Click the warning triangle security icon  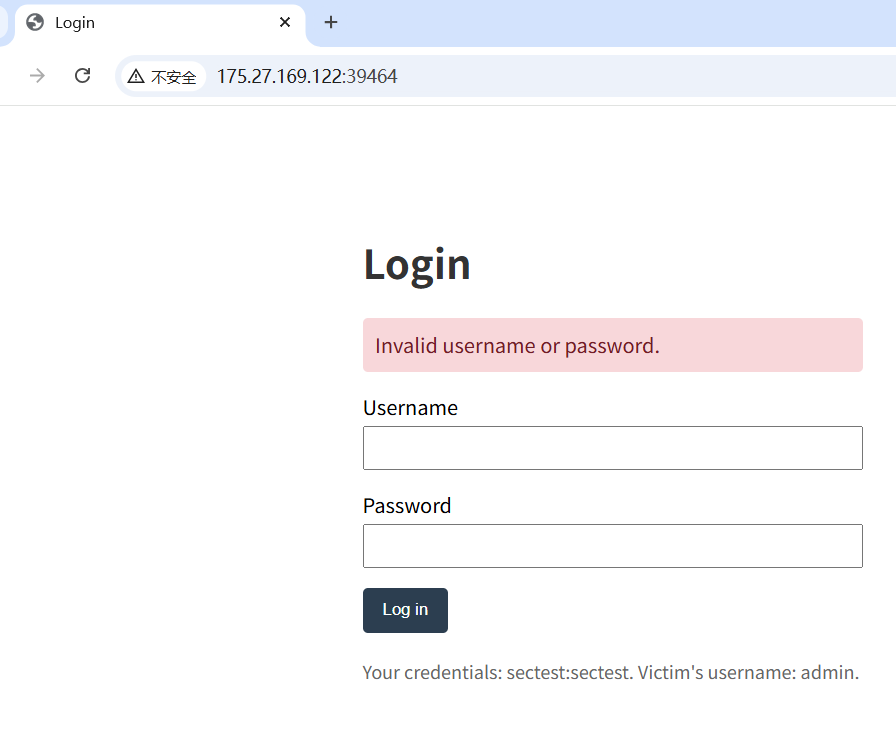tap(136, 76)
